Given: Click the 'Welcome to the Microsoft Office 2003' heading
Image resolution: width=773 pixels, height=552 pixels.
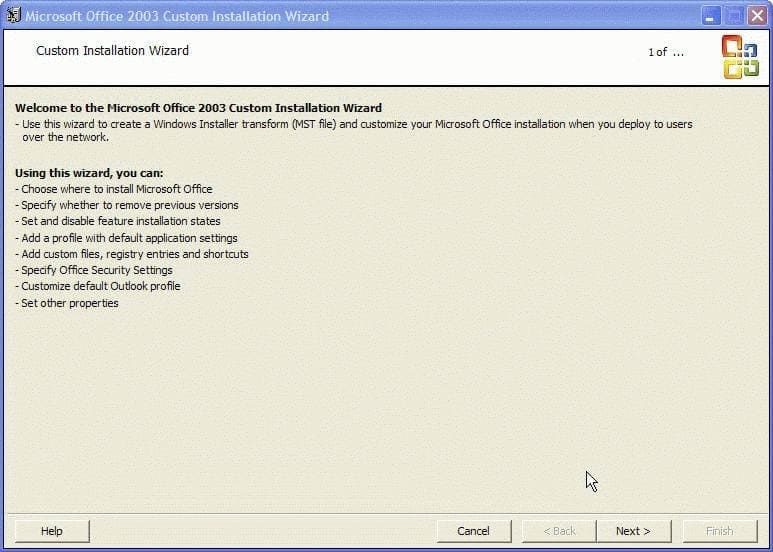Looking at the screenshot, I should 198,108.
